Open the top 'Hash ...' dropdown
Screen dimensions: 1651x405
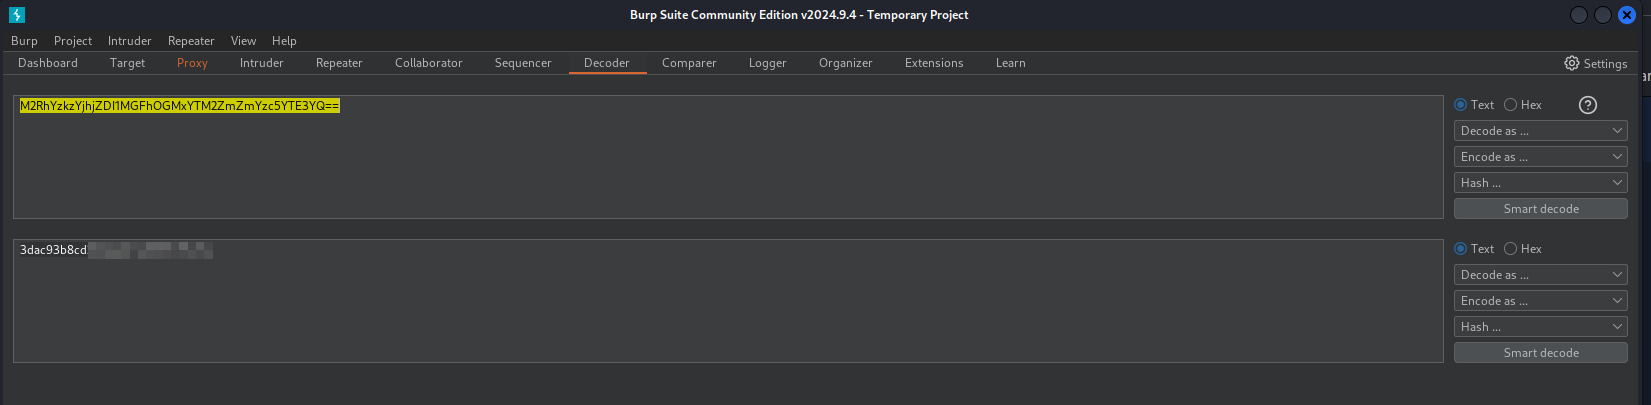click(1540, 183)
